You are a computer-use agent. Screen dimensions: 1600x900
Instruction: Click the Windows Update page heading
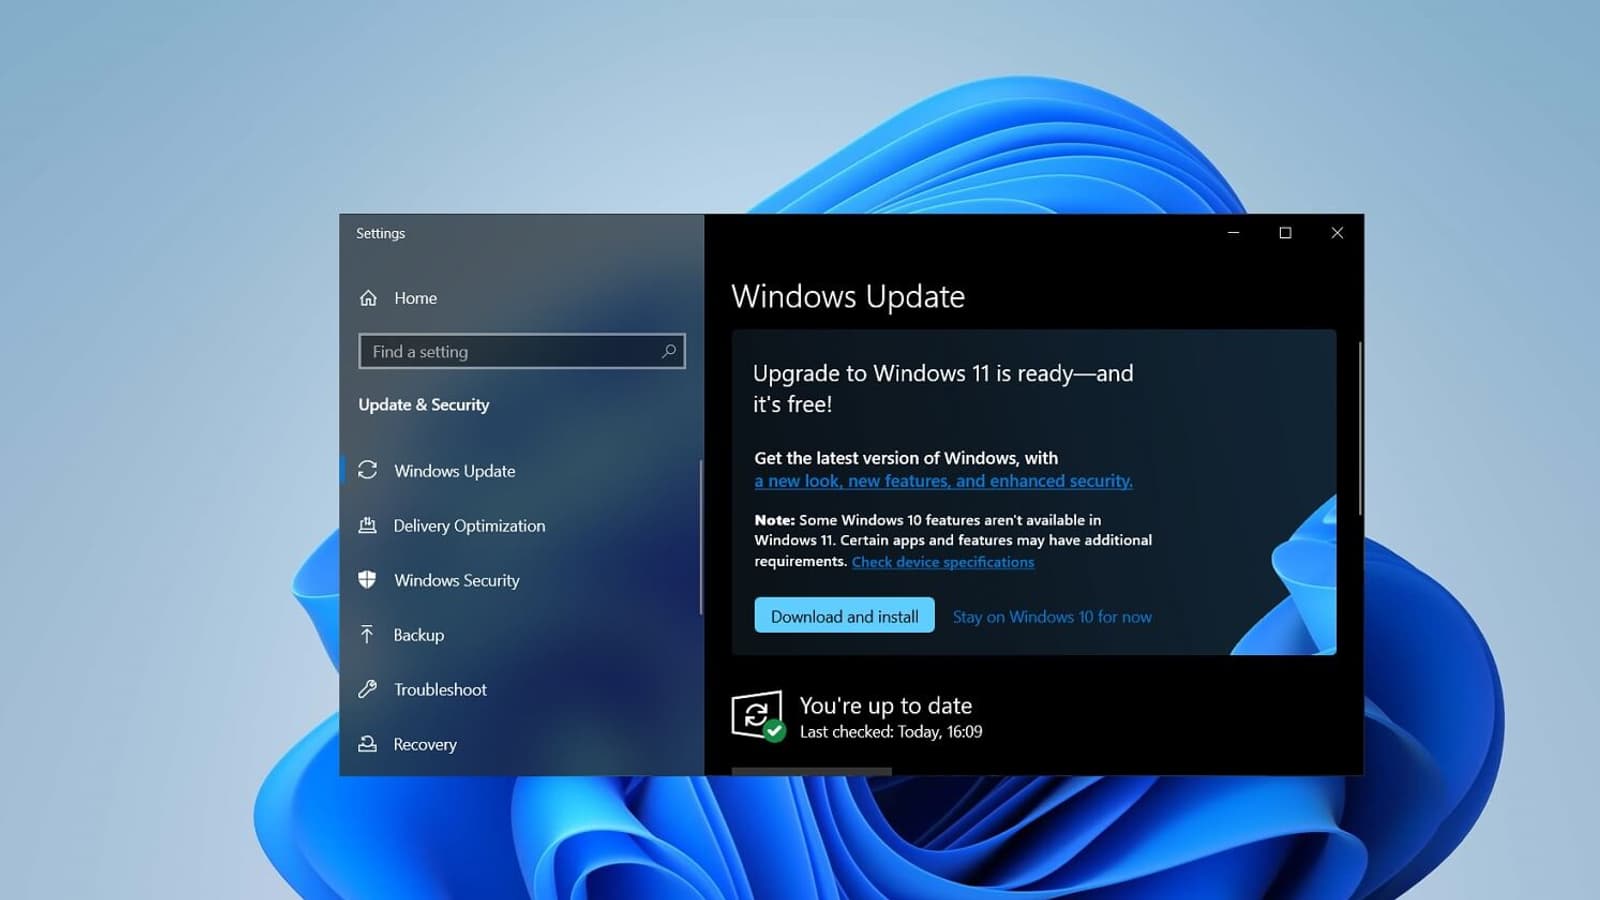[x=848, y=297]
